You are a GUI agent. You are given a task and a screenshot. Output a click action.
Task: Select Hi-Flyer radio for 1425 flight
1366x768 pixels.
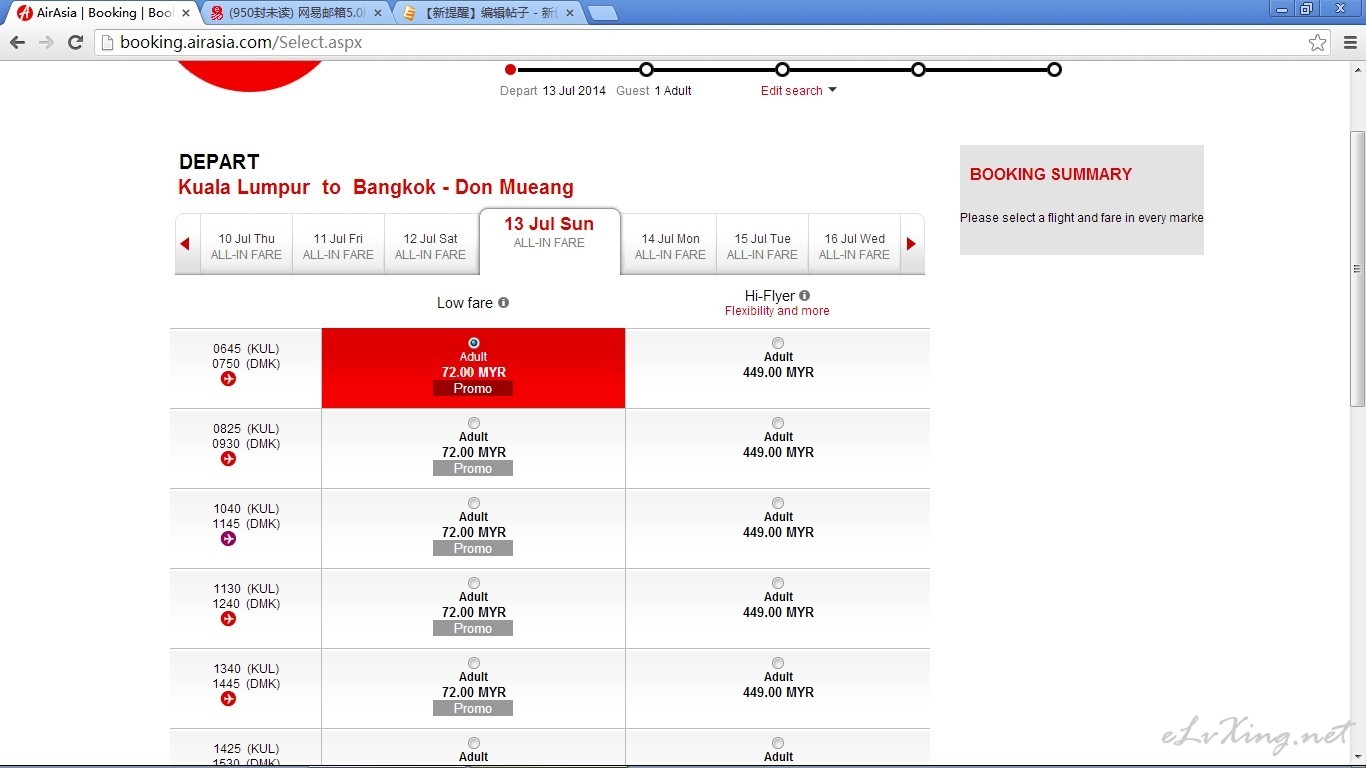[778, 743]
